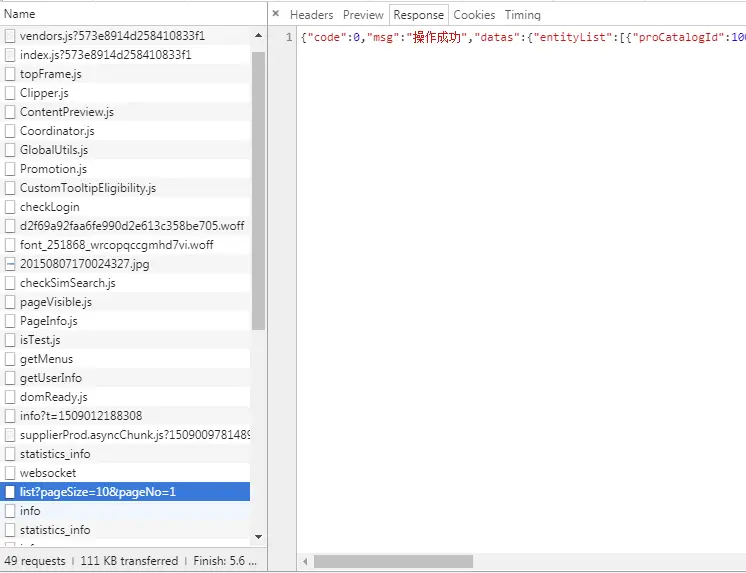Click the file icon beside GlobalUtils.js
The image size is (746, 573).
tap(10, 150)
